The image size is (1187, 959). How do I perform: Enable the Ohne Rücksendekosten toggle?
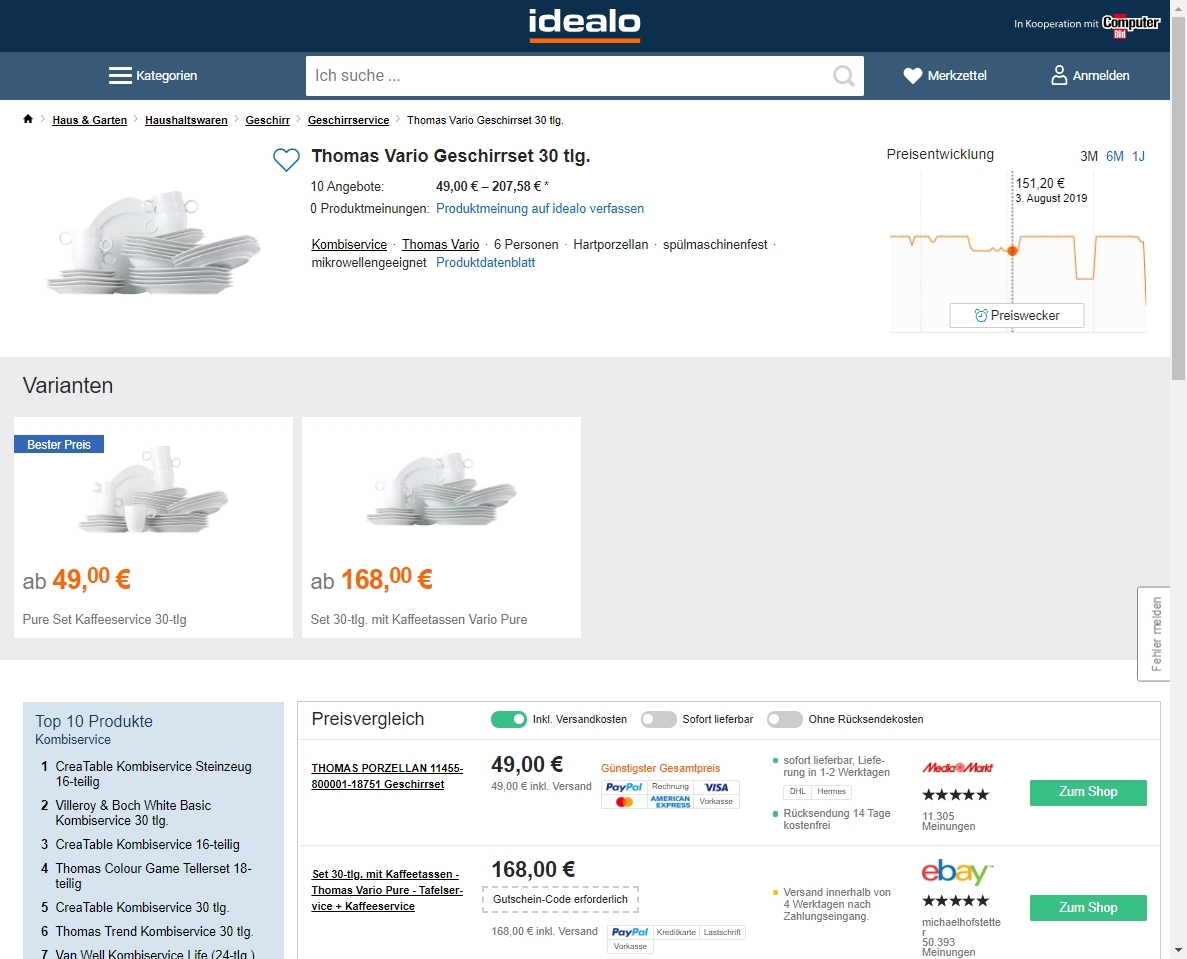tap(785, 719)
